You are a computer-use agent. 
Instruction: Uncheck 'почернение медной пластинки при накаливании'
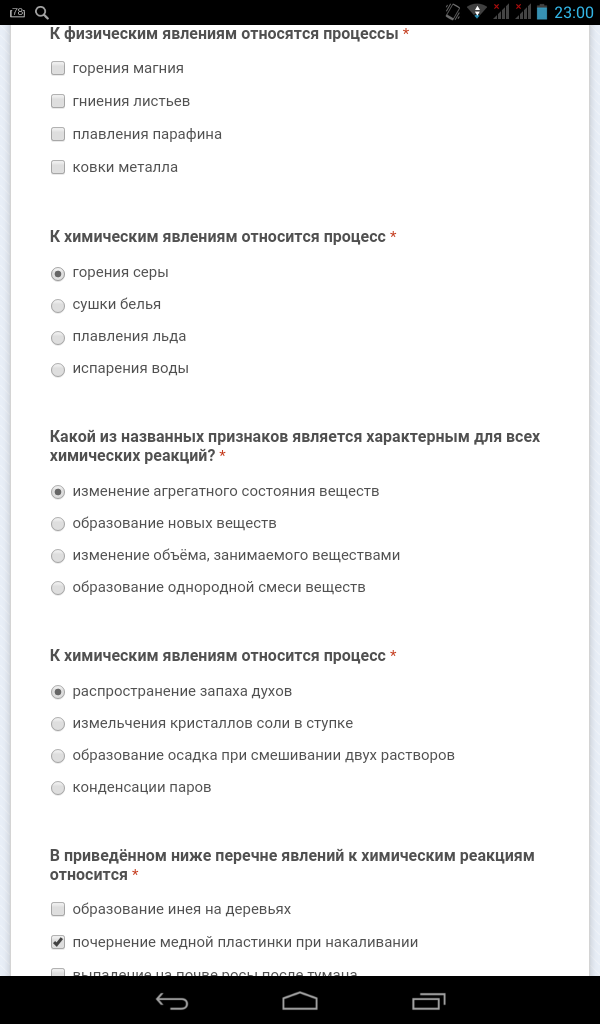pos(58,942)
